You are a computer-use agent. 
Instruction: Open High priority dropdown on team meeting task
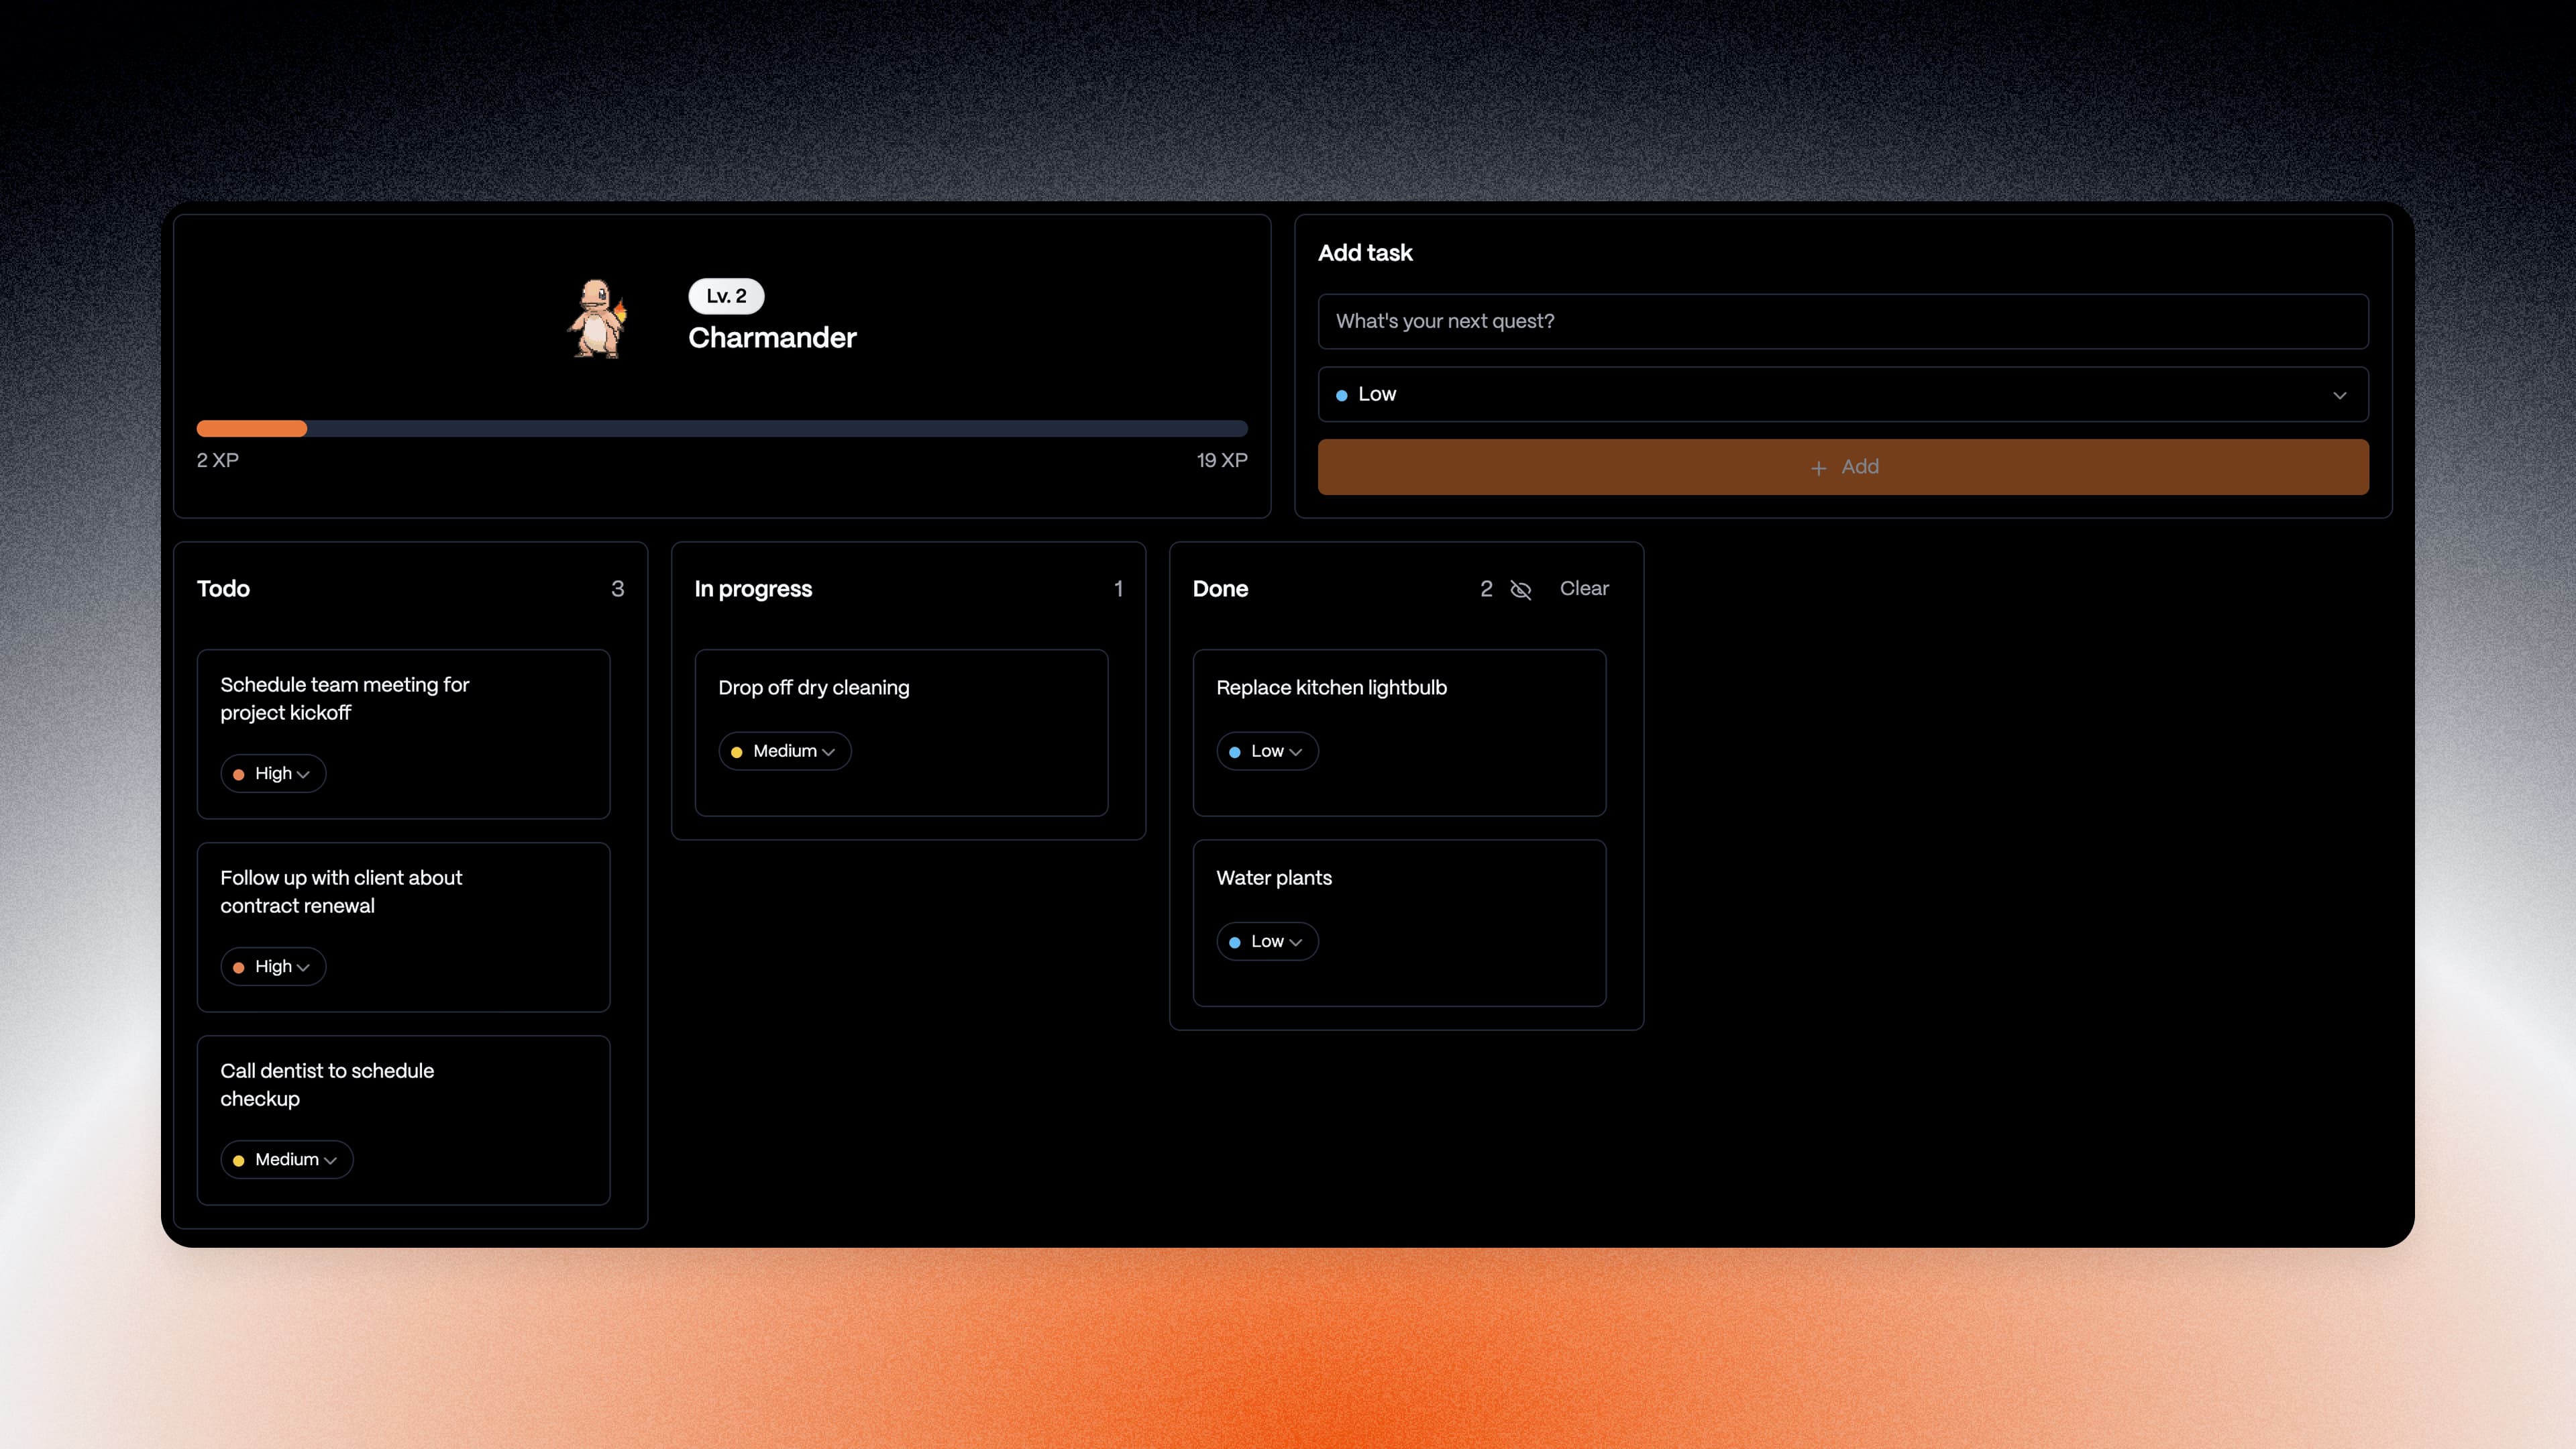click(x=273, y=774)
